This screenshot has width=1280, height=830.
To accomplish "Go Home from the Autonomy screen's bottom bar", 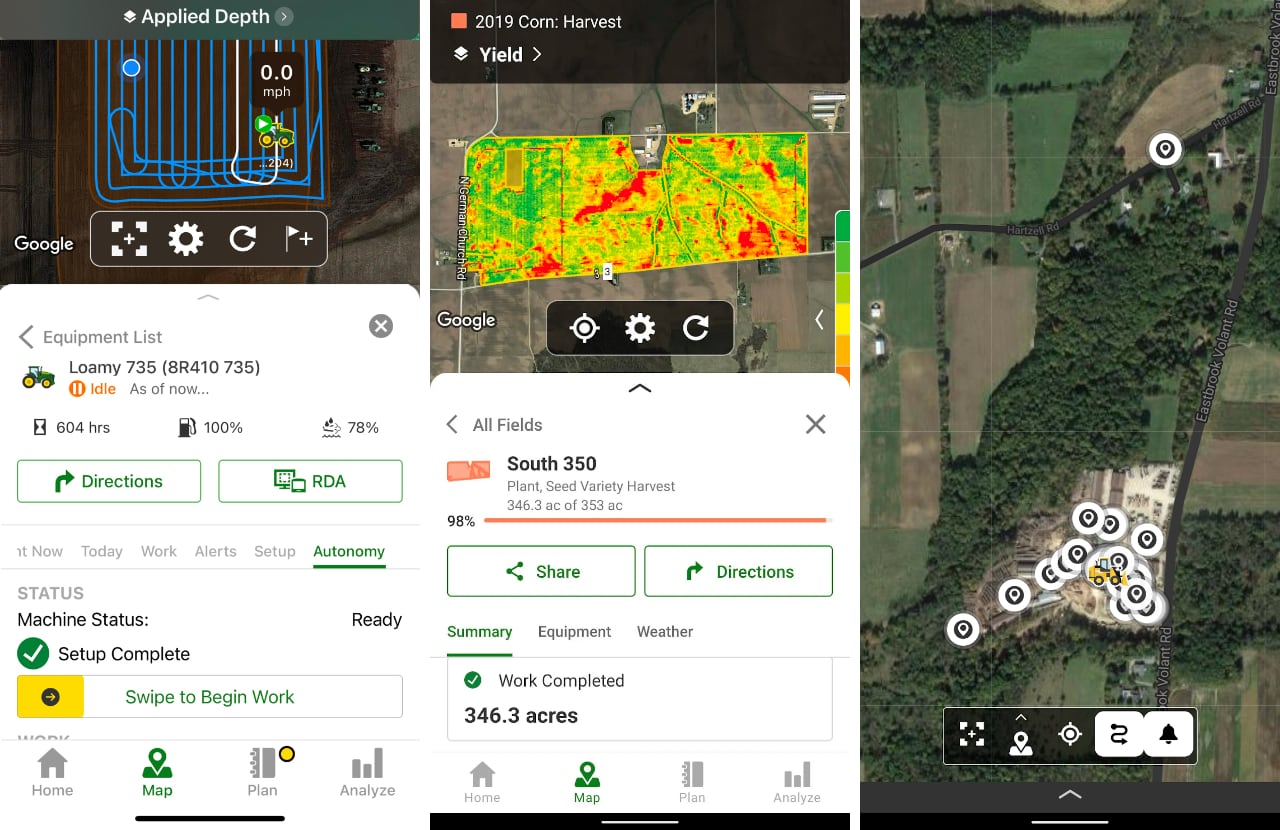I will point(52,773).
